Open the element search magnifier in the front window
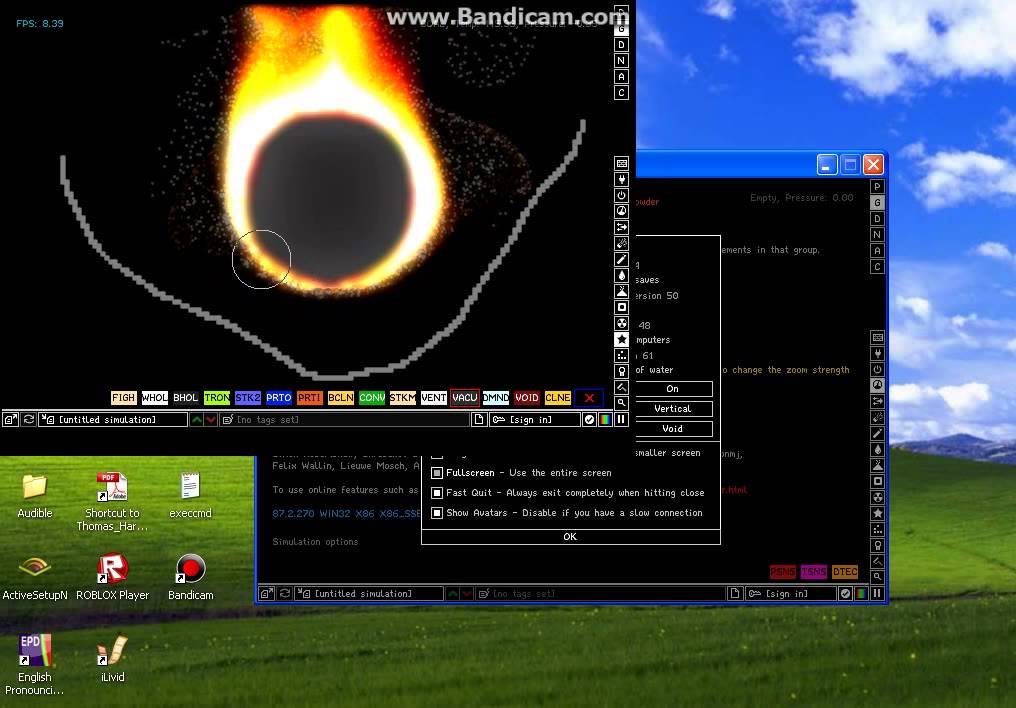This screenshot has width=1016, height=708. point(621,403)
